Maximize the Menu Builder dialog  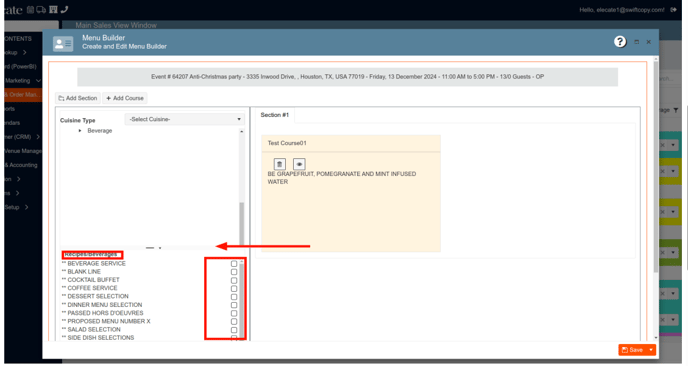coord(637,42)
